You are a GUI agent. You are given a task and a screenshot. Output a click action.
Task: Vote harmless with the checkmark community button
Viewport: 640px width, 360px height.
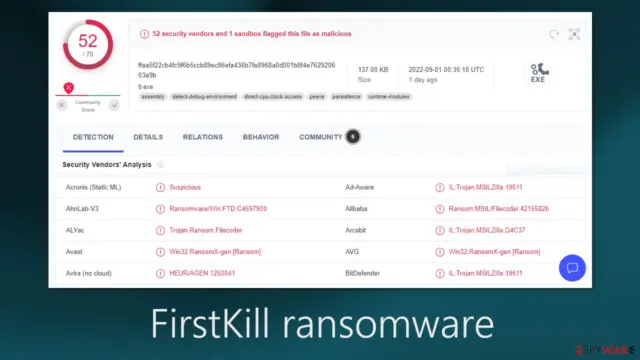pos(115,105)
